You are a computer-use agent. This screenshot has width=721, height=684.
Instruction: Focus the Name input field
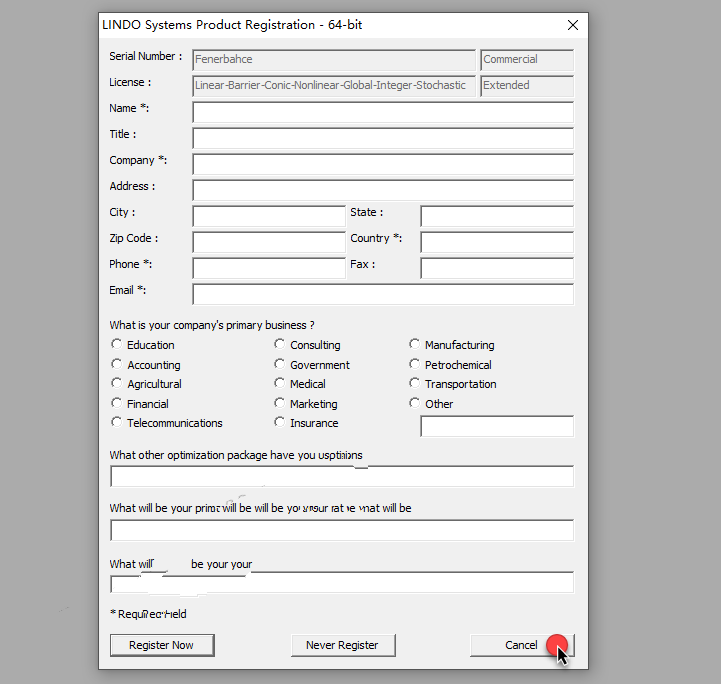[x=383, y=112]
